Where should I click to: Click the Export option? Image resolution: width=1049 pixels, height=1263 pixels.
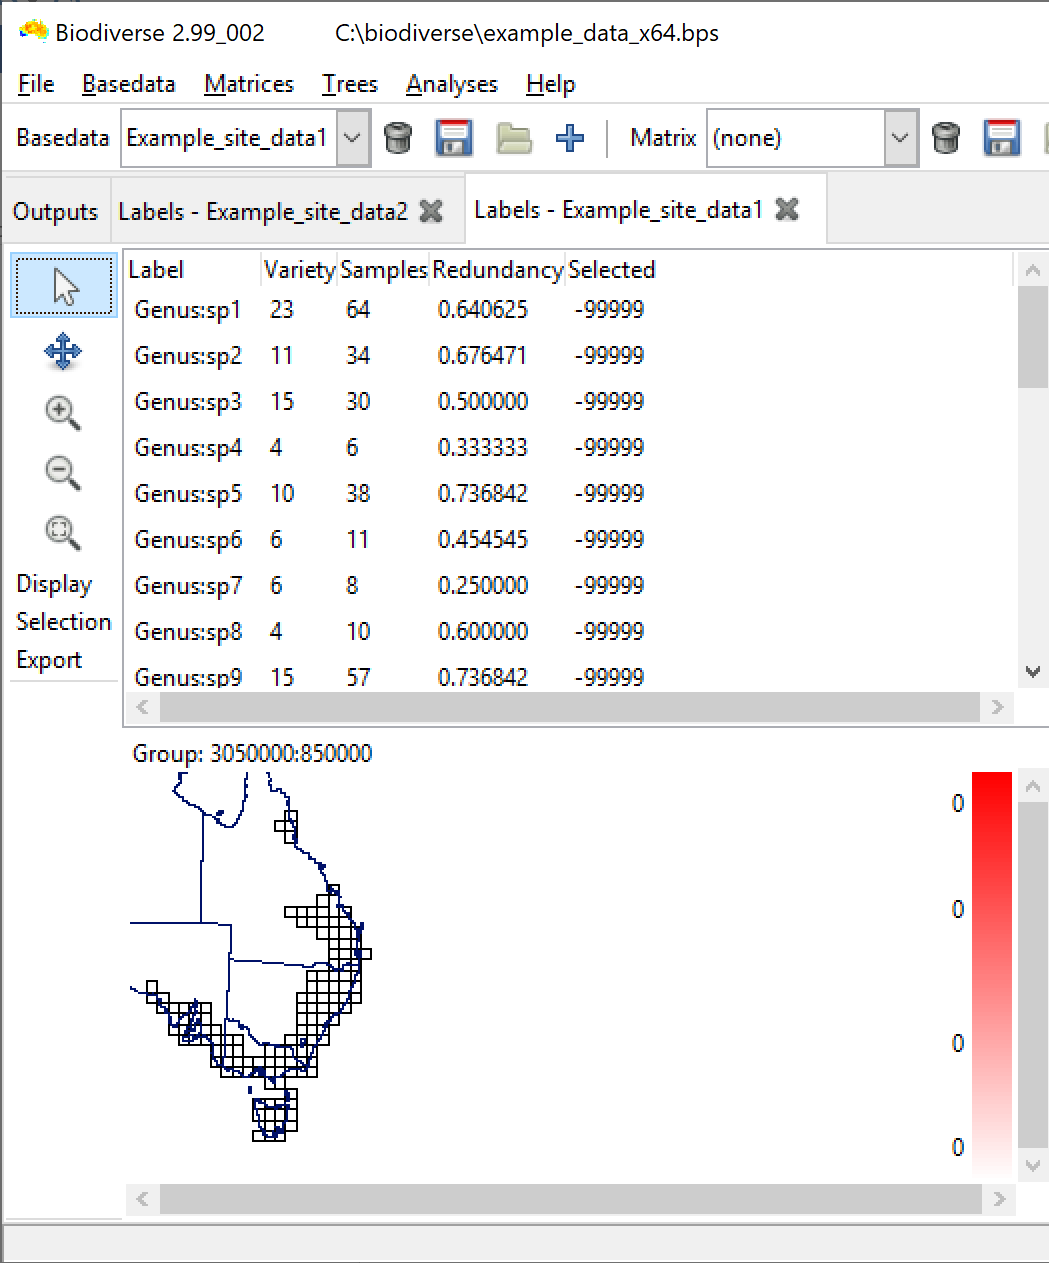48,659
